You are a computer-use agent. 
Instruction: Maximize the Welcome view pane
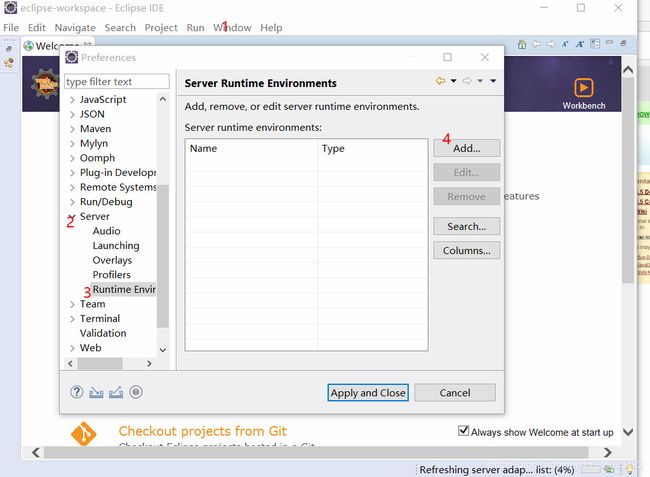(x=623, y=43)
